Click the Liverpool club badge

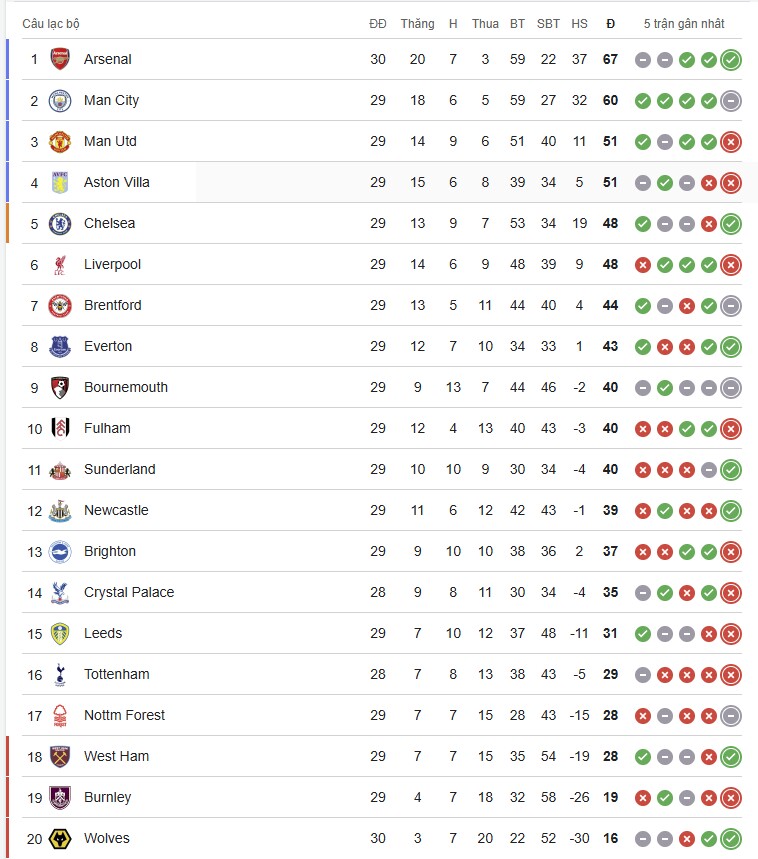[61, 264]
